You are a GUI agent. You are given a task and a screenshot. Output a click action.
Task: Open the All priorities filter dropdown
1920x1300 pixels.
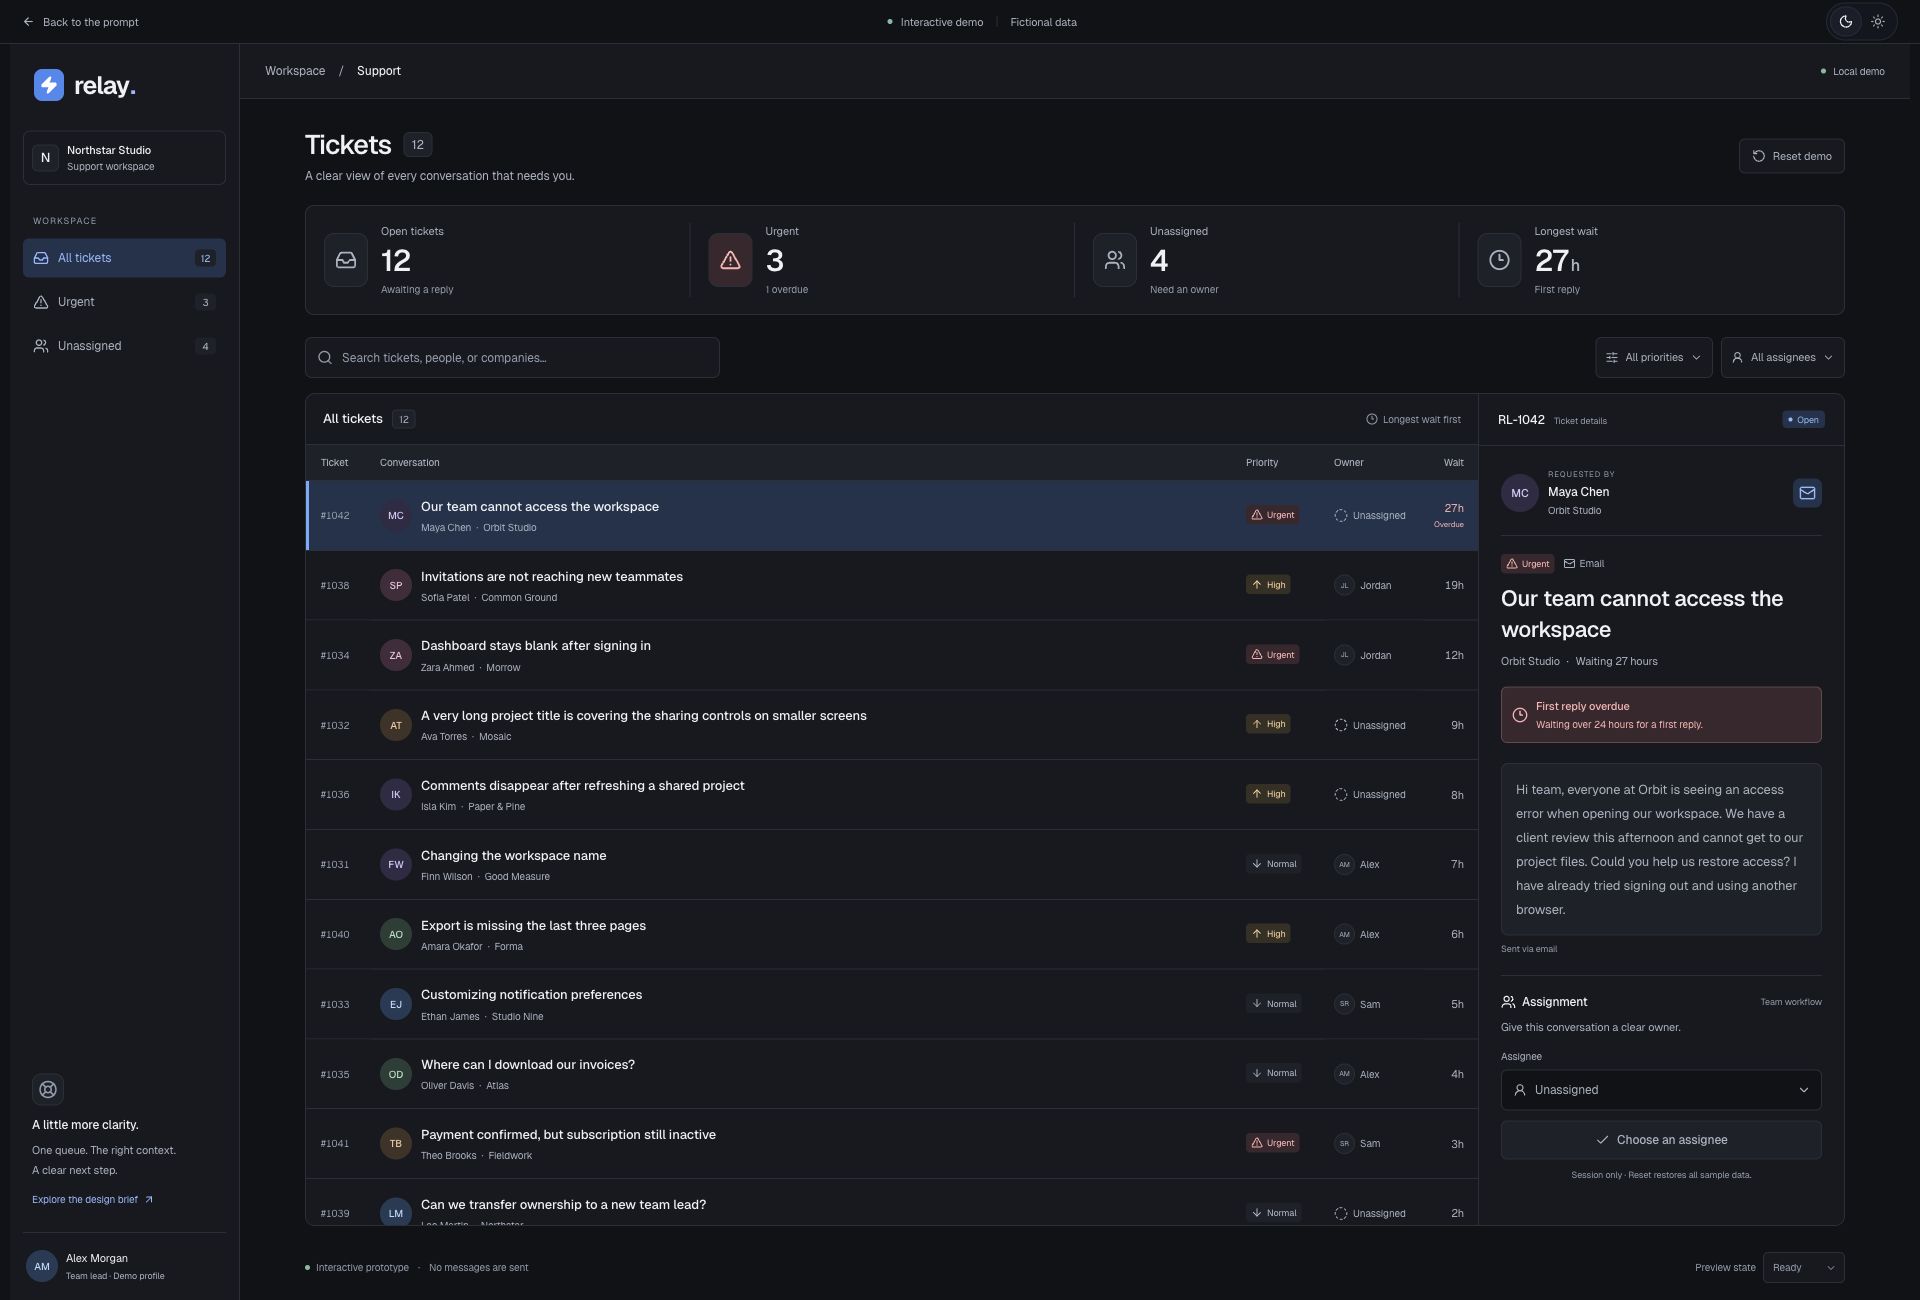coord(1654,358)
